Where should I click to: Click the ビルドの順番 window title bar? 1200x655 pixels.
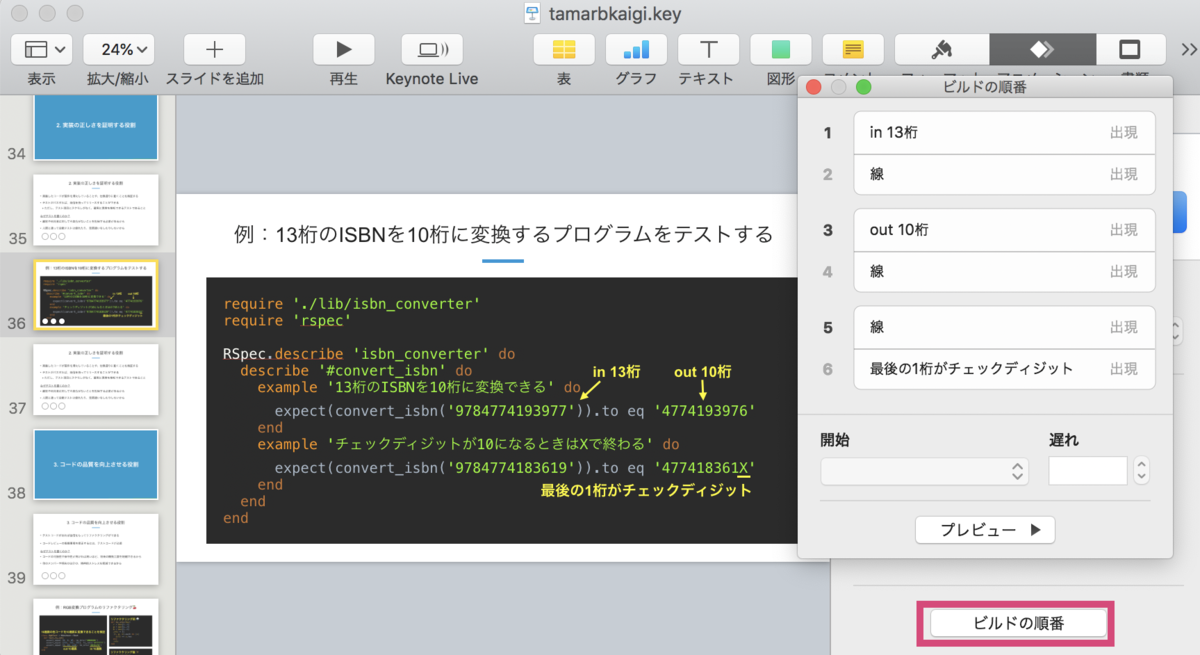click(x=985, y=87)
